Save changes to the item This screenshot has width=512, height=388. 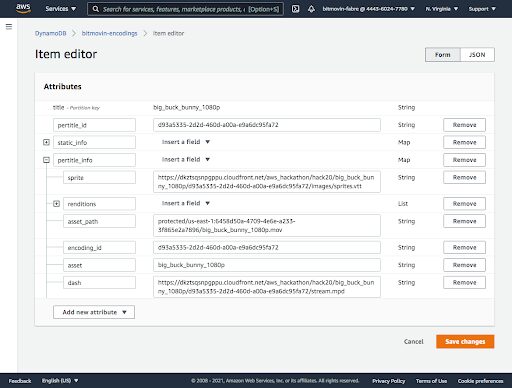(465, 342)
